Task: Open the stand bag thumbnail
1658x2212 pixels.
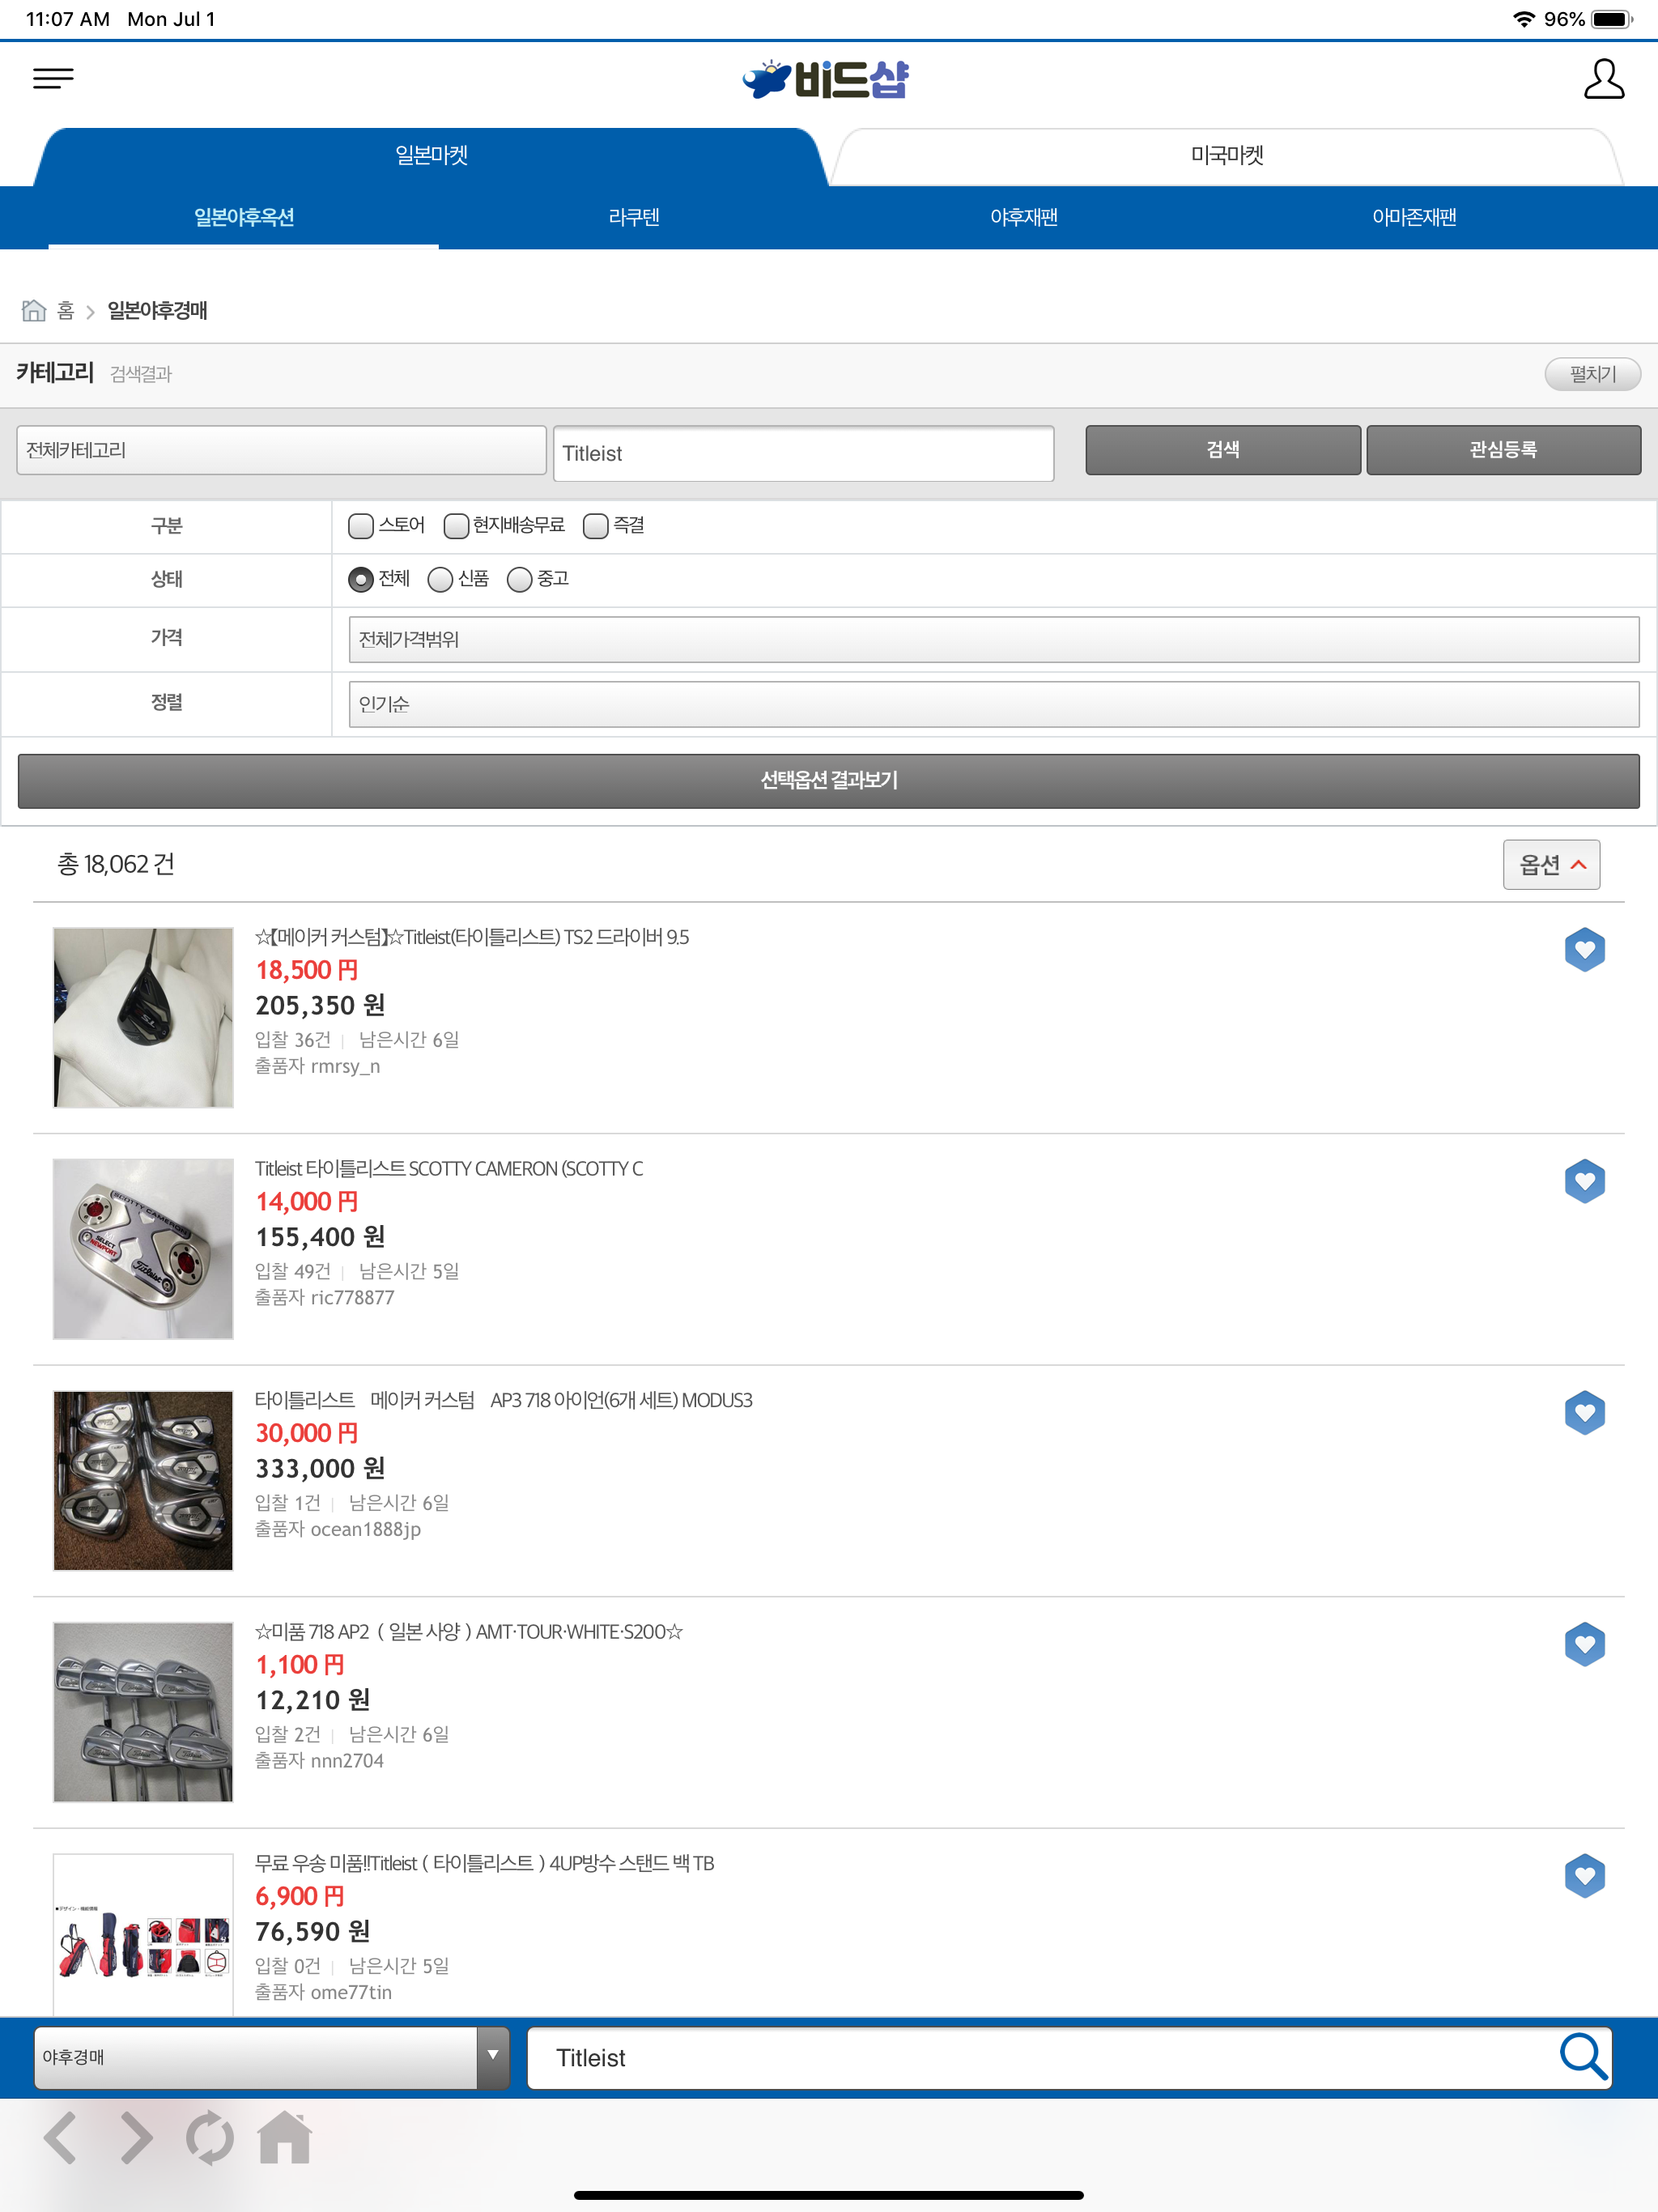Action: click(x=143, y=1935)
